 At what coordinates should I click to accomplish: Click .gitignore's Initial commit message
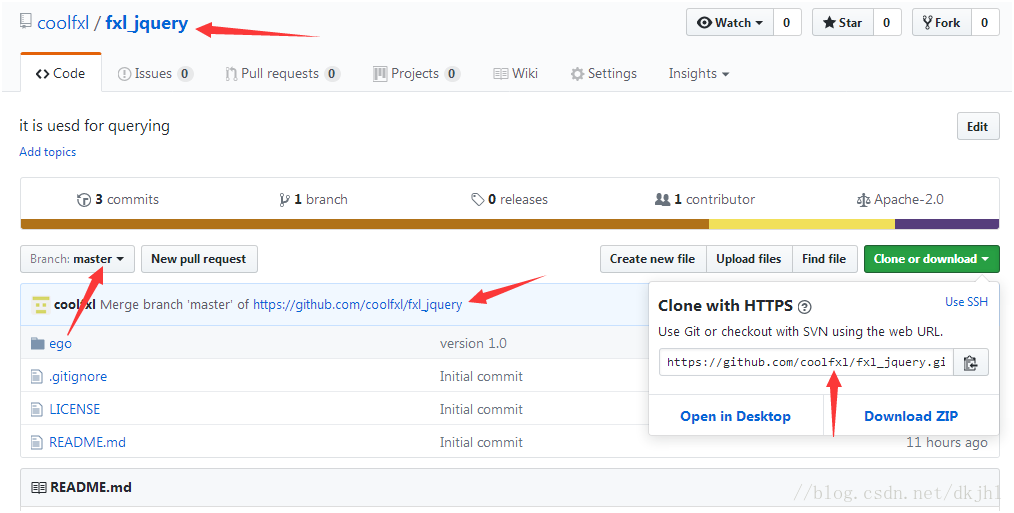(481, 377)
